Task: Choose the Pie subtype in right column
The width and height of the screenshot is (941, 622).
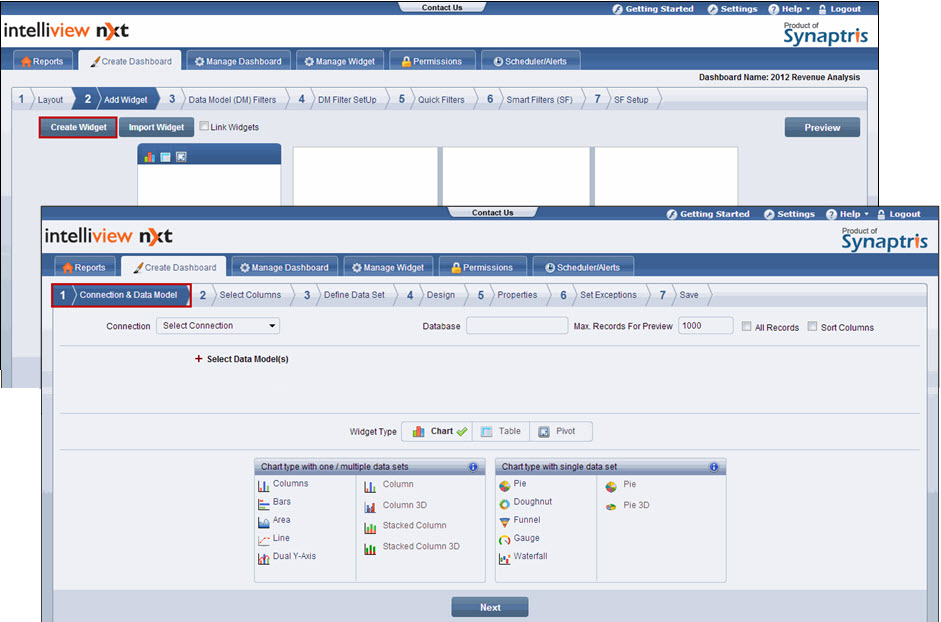Action: pos(621,485)
